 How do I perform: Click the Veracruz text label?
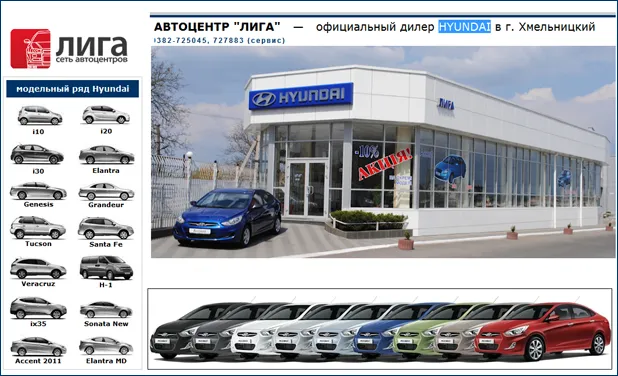point(38,284)
